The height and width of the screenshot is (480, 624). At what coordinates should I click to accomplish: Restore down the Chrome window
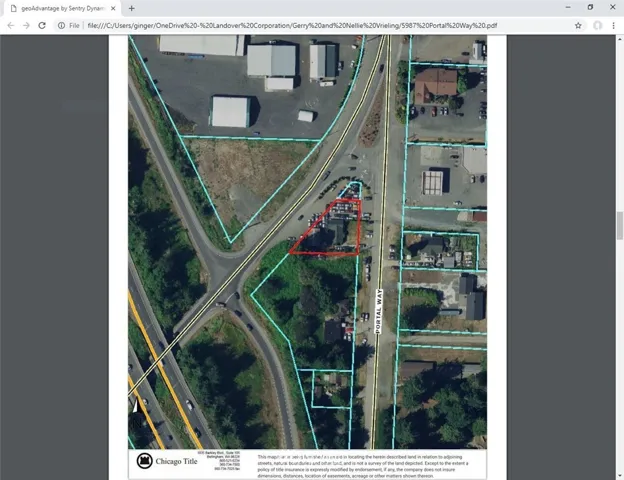click(590, 7)
